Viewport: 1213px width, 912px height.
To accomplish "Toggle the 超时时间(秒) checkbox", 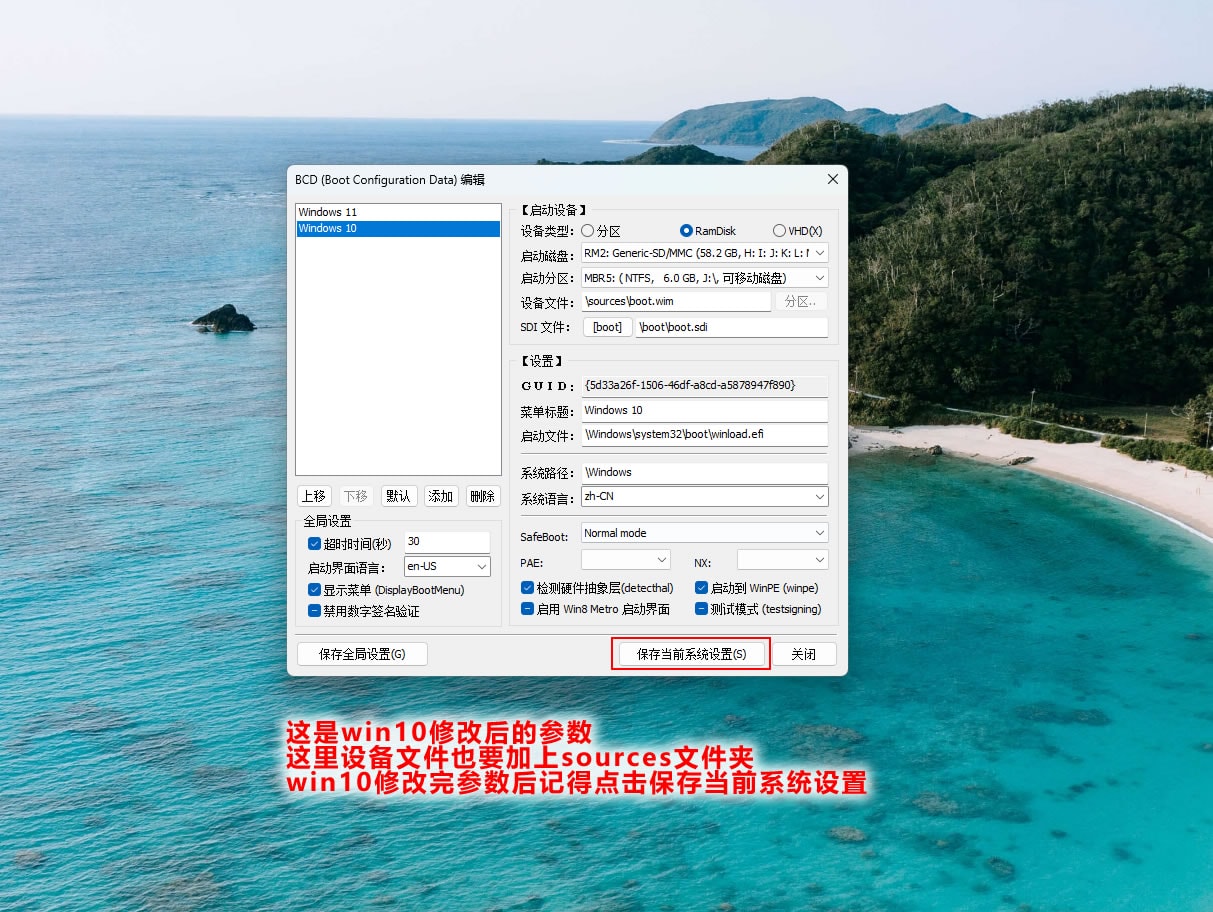I will coord(315,544).
